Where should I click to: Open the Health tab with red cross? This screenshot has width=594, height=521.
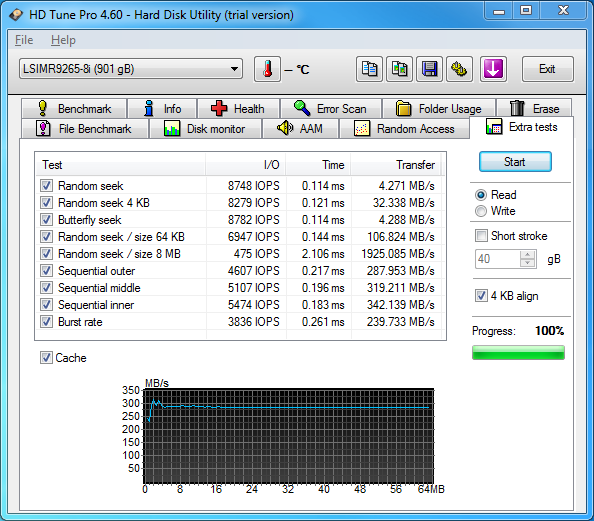coord(239,109)
